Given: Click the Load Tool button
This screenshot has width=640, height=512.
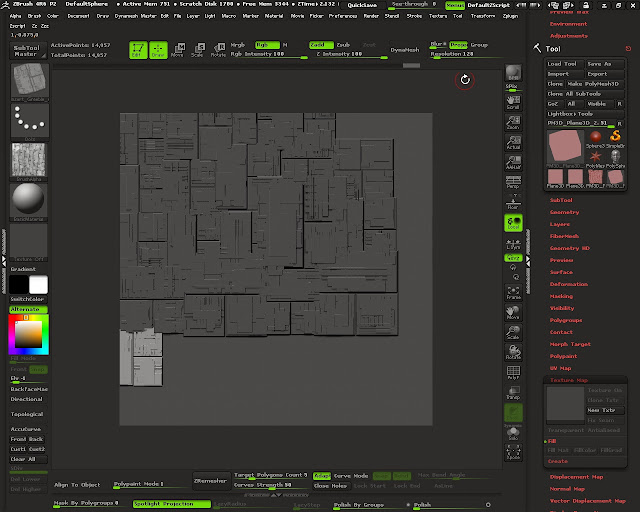Looking at the screenshot, I should coord(562,64).
